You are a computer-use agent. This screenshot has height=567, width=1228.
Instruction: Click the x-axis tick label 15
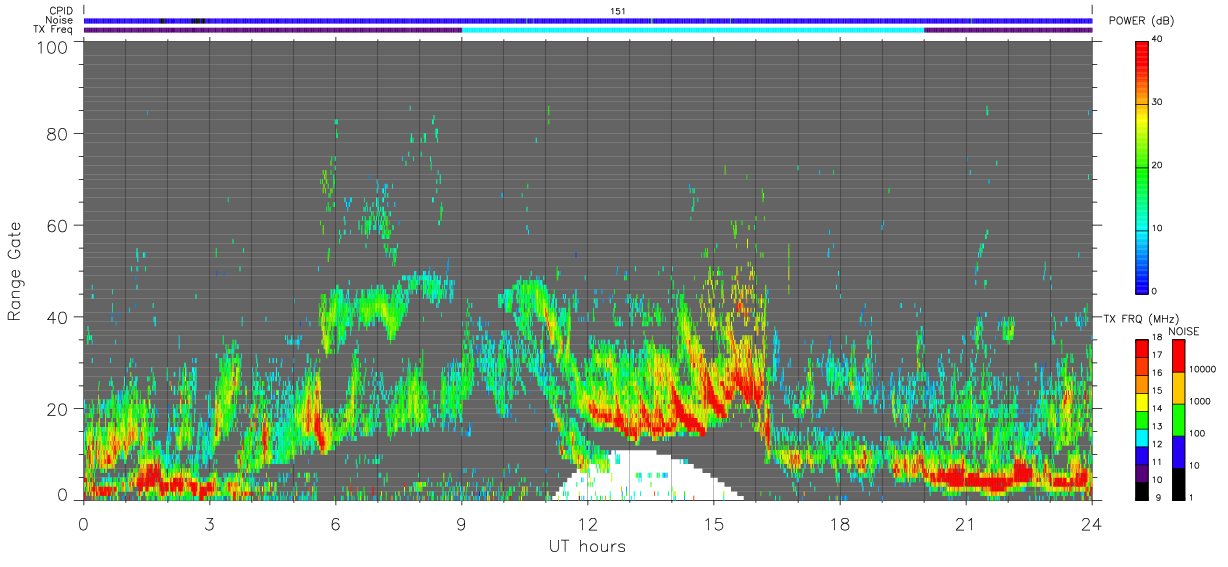click(x=713, y=523)
